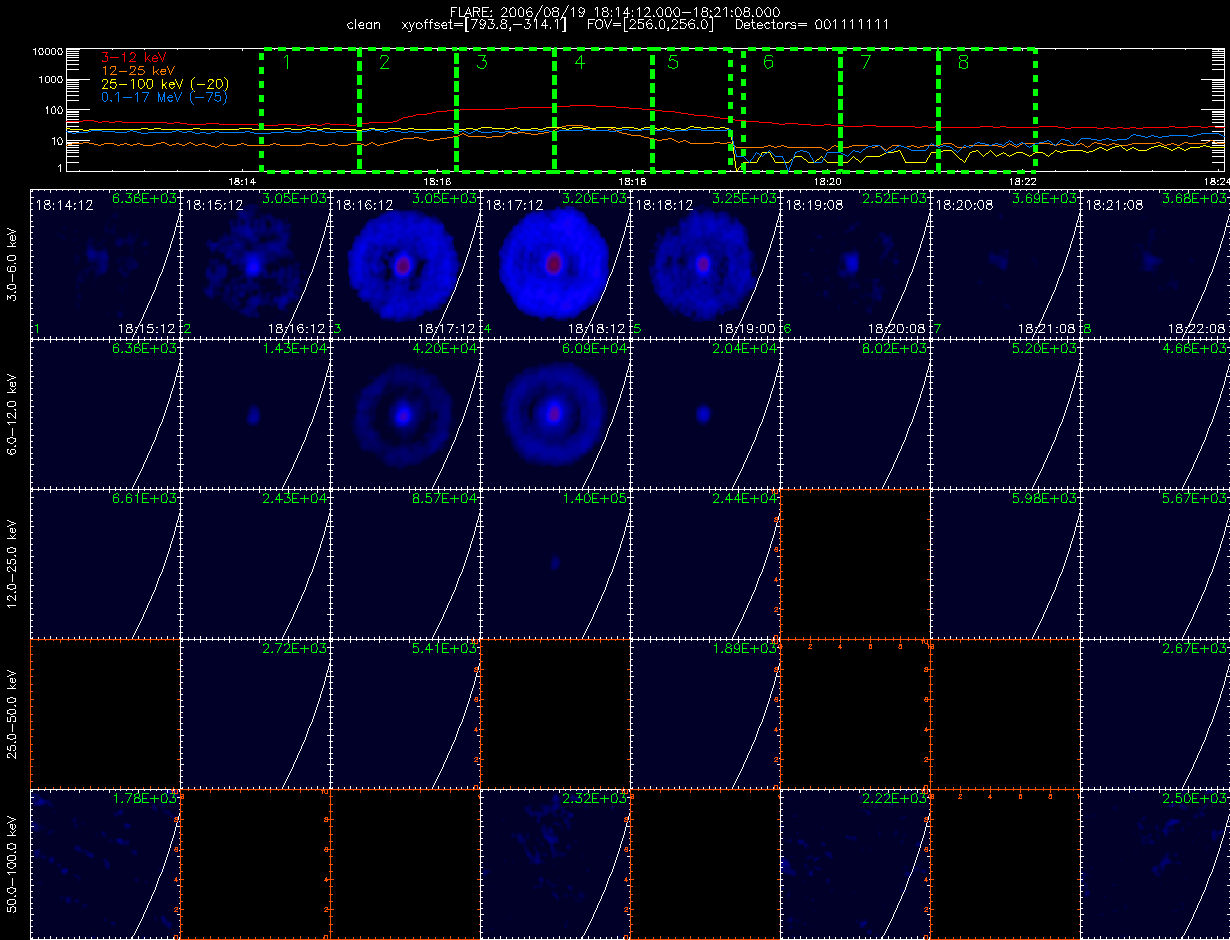Select the 3-6 keV image with peak 3.25E+03
Viewport: 1230px width, 940px height.
[705, 263]
